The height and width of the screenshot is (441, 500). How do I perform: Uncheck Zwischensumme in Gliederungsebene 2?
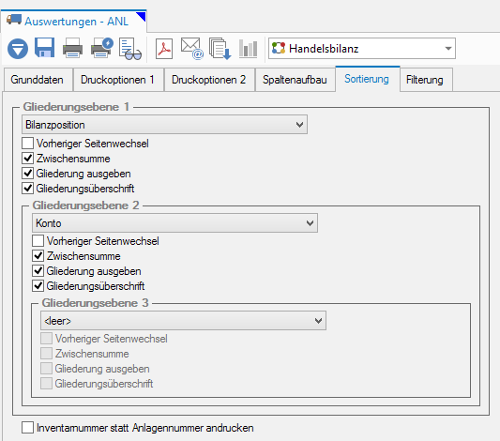[x=38, y=256]
